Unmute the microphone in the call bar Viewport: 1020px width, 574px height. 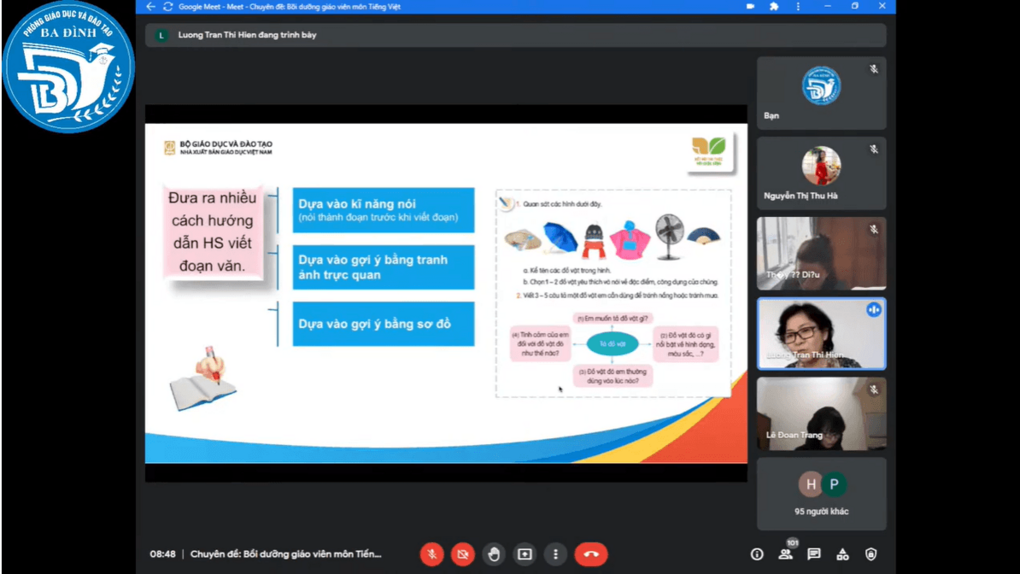pos(431,554)
